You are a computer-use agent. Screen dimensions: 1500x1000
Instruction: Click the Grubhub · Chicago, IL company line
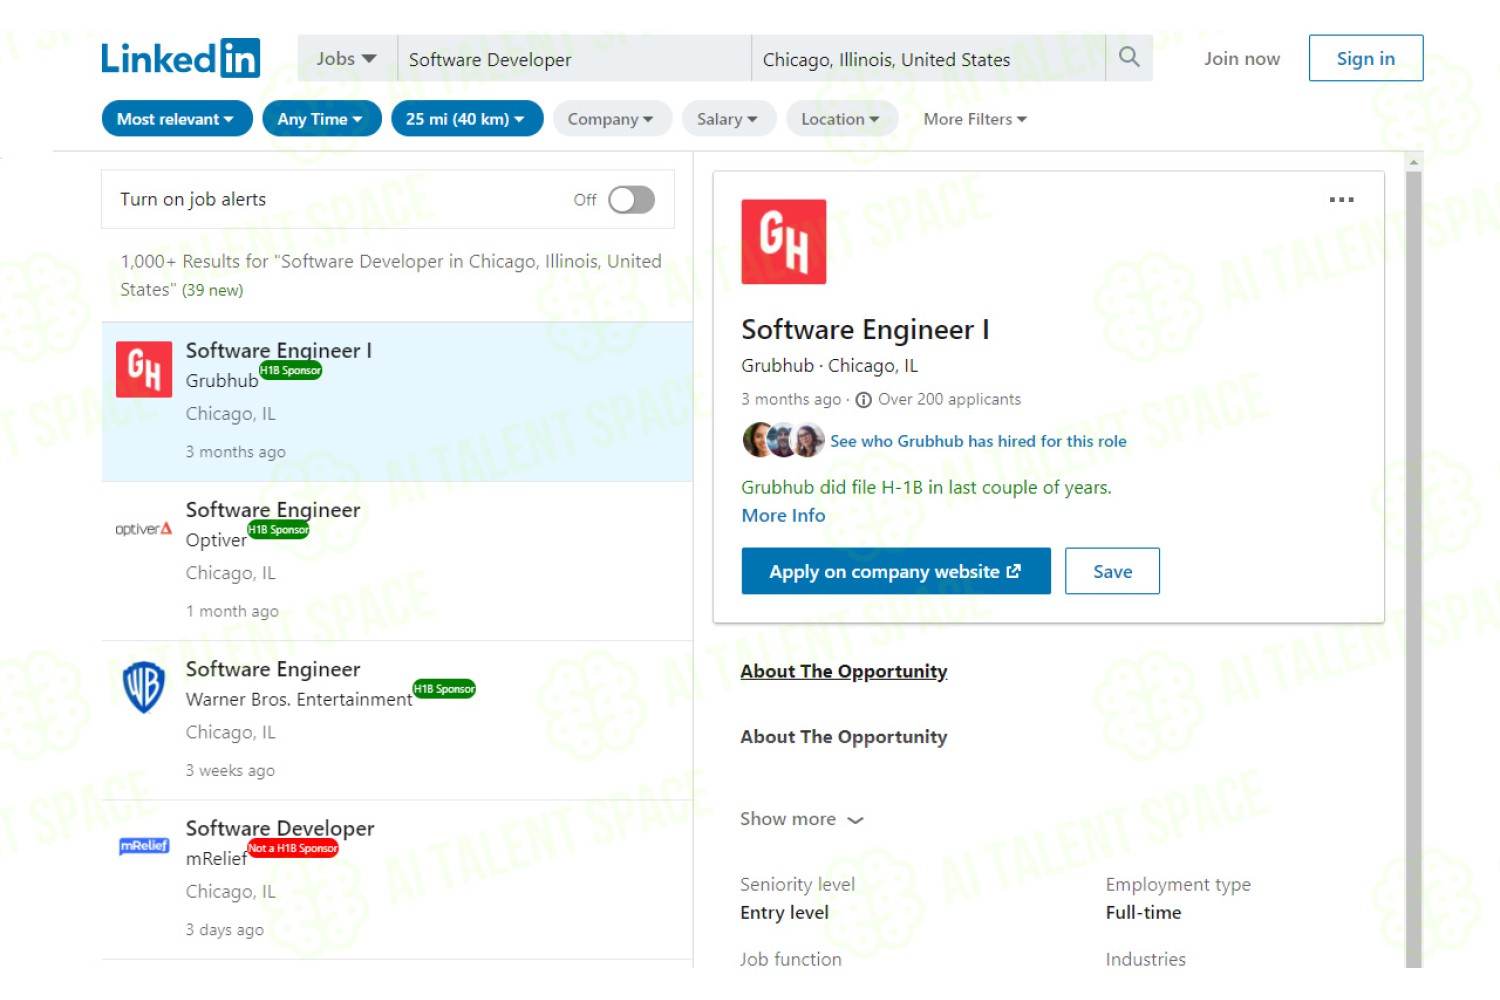tap(829, 366)
